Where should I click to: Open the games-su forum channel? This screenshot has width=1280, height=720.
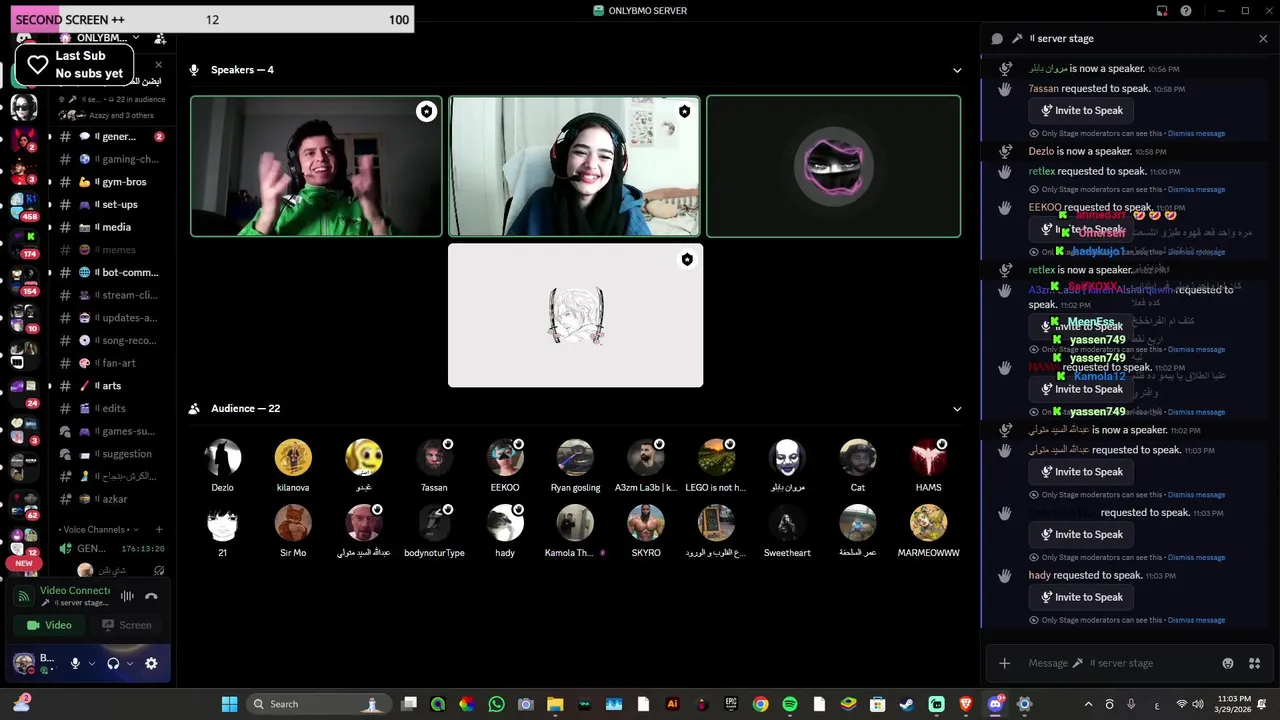pyautogui.click(x=112, y=431)
